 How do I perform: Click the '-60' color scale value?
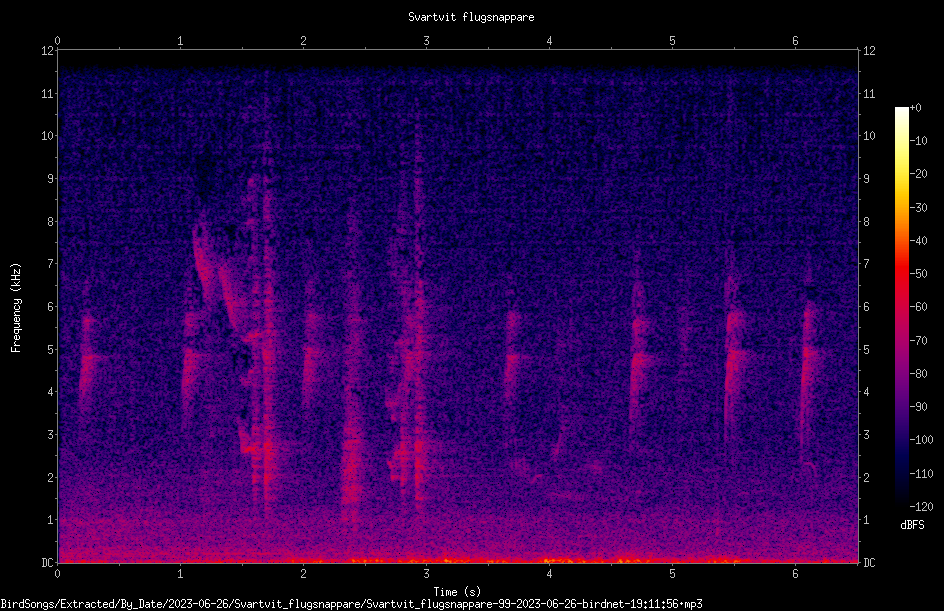918,307
